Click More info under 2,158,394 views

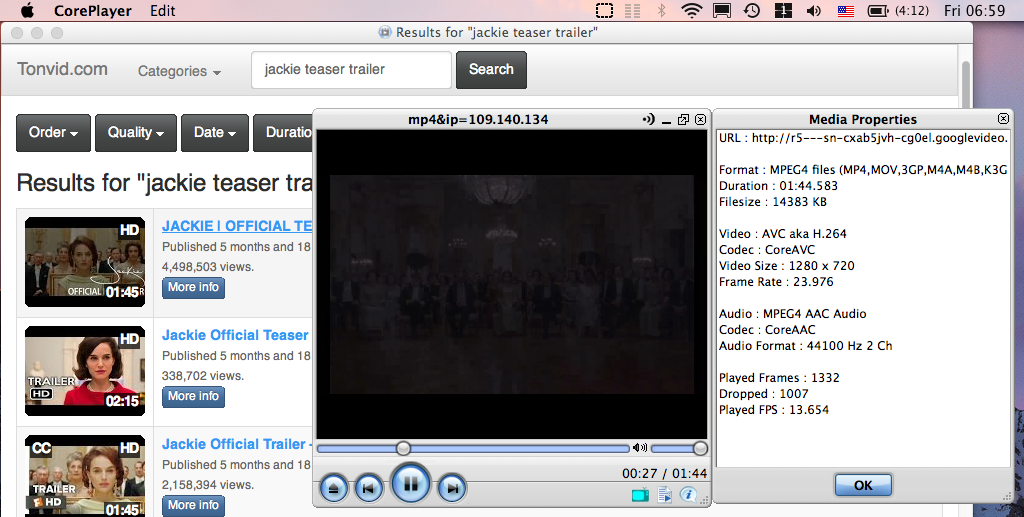pos(193,505)
